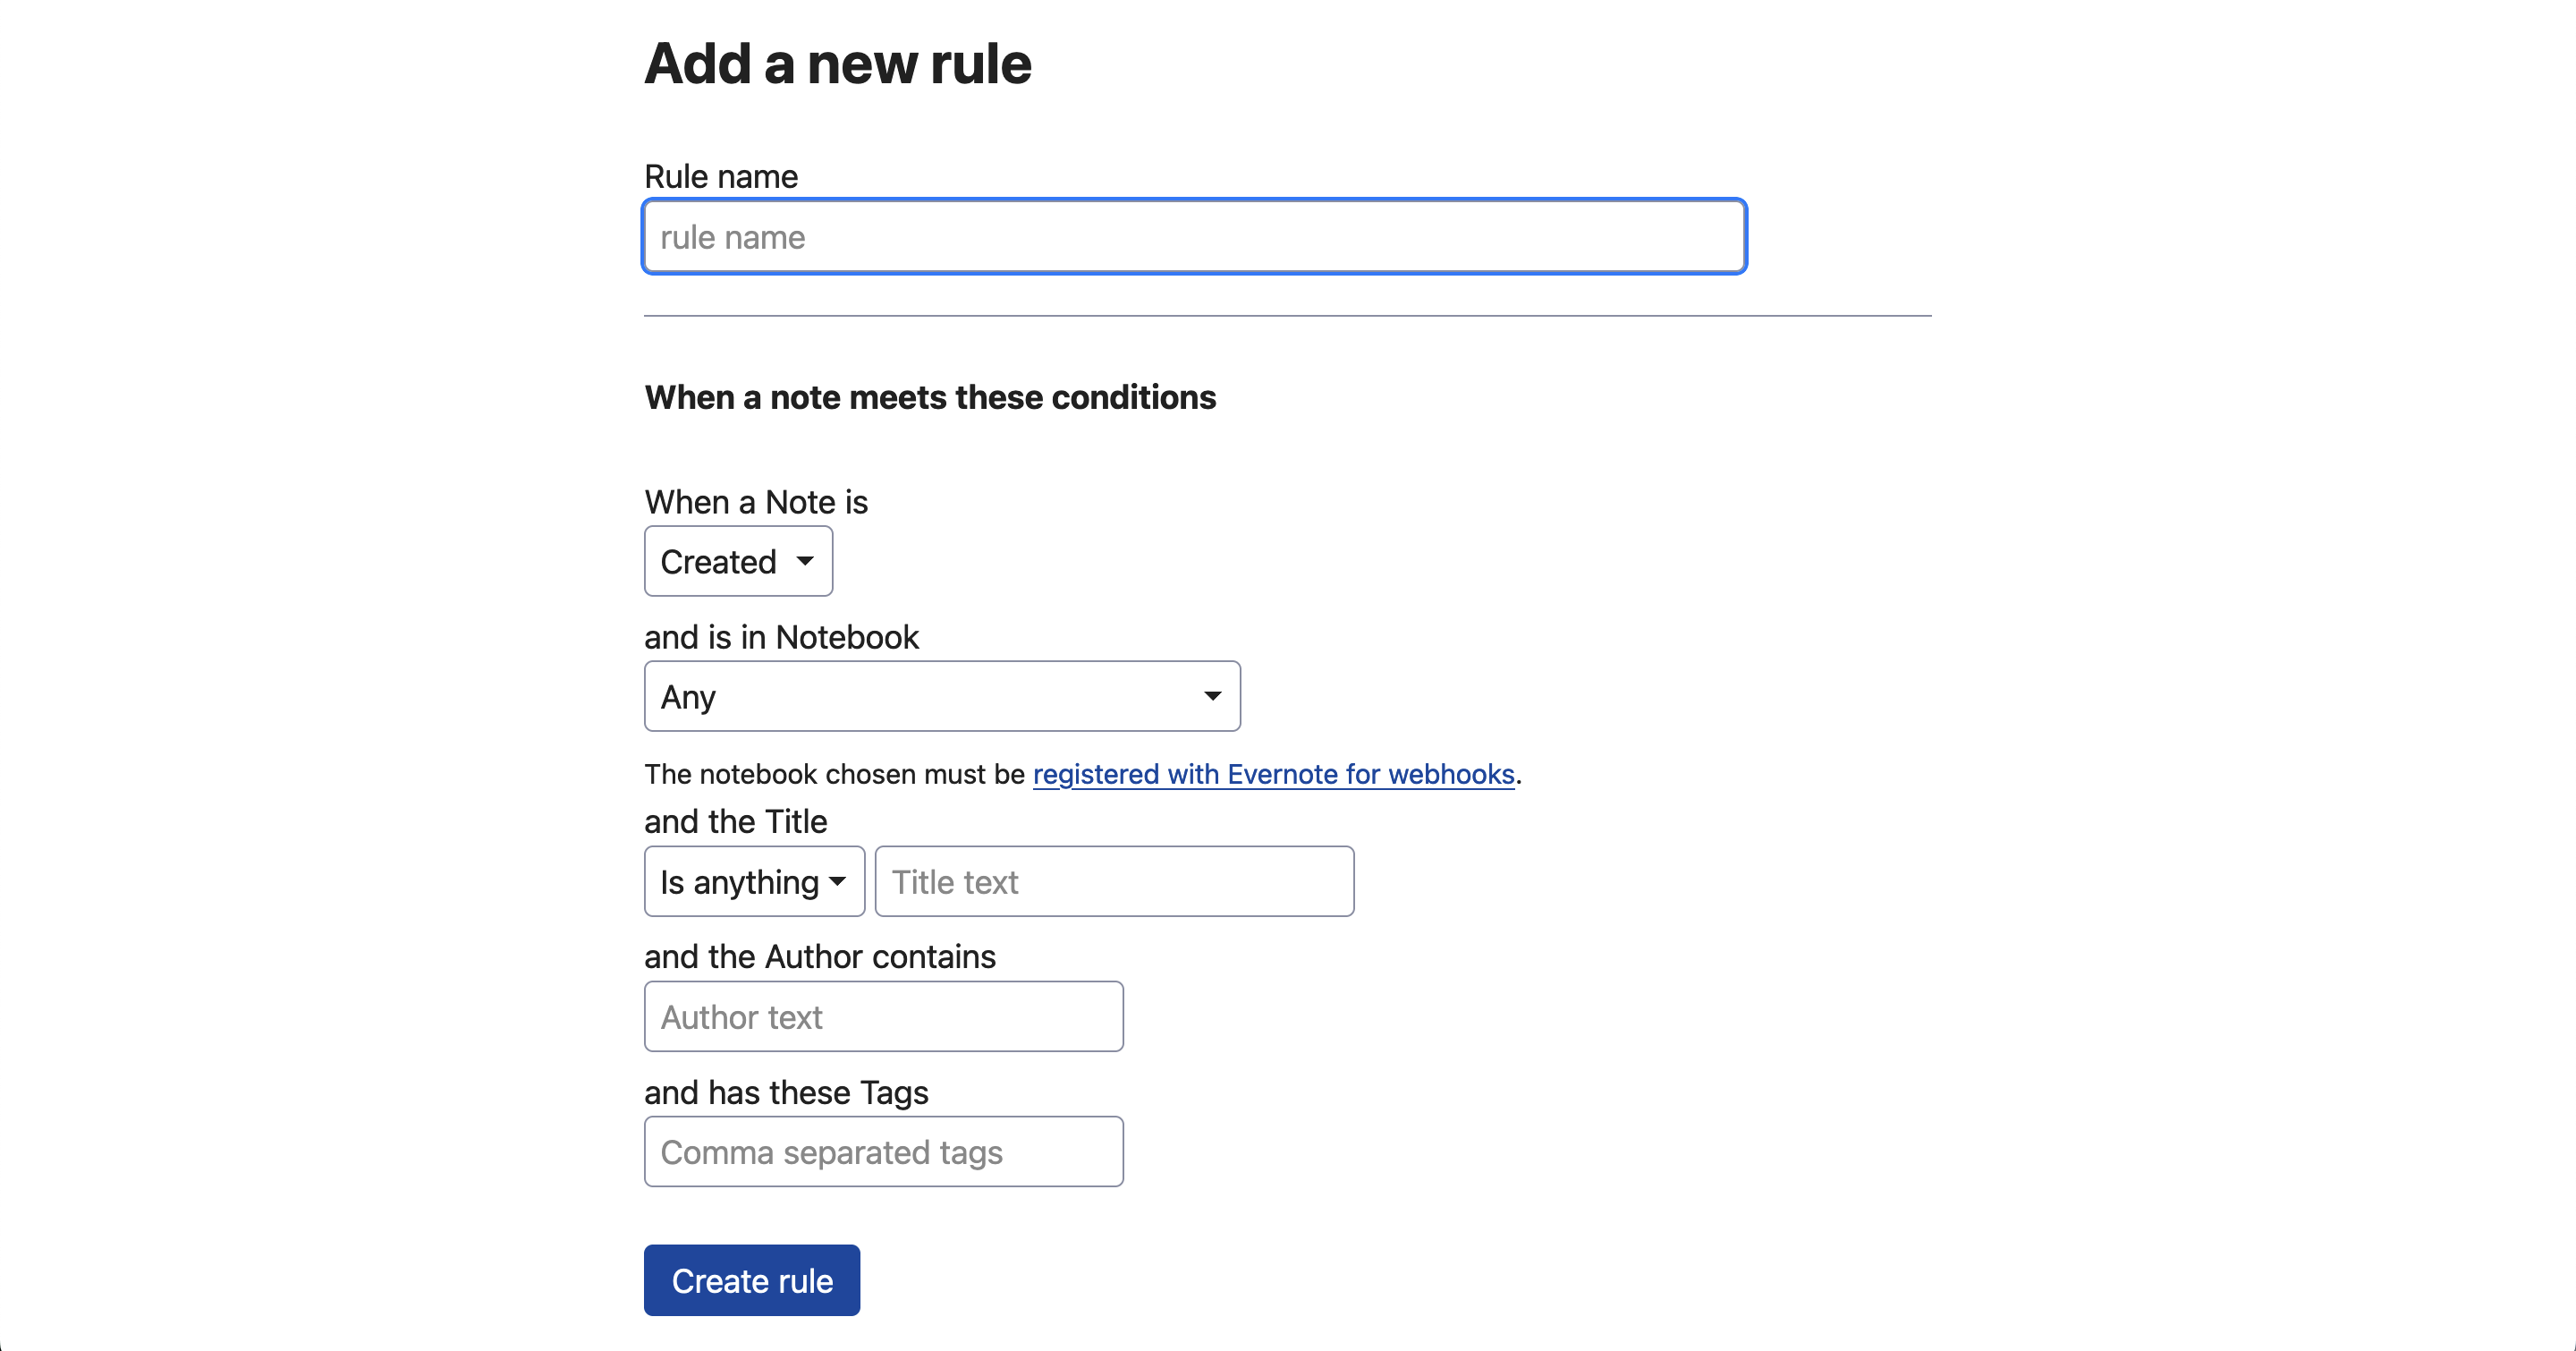Click the caret arrow in Created dropdown
2576x1351 pixels.
pos(805,561)
